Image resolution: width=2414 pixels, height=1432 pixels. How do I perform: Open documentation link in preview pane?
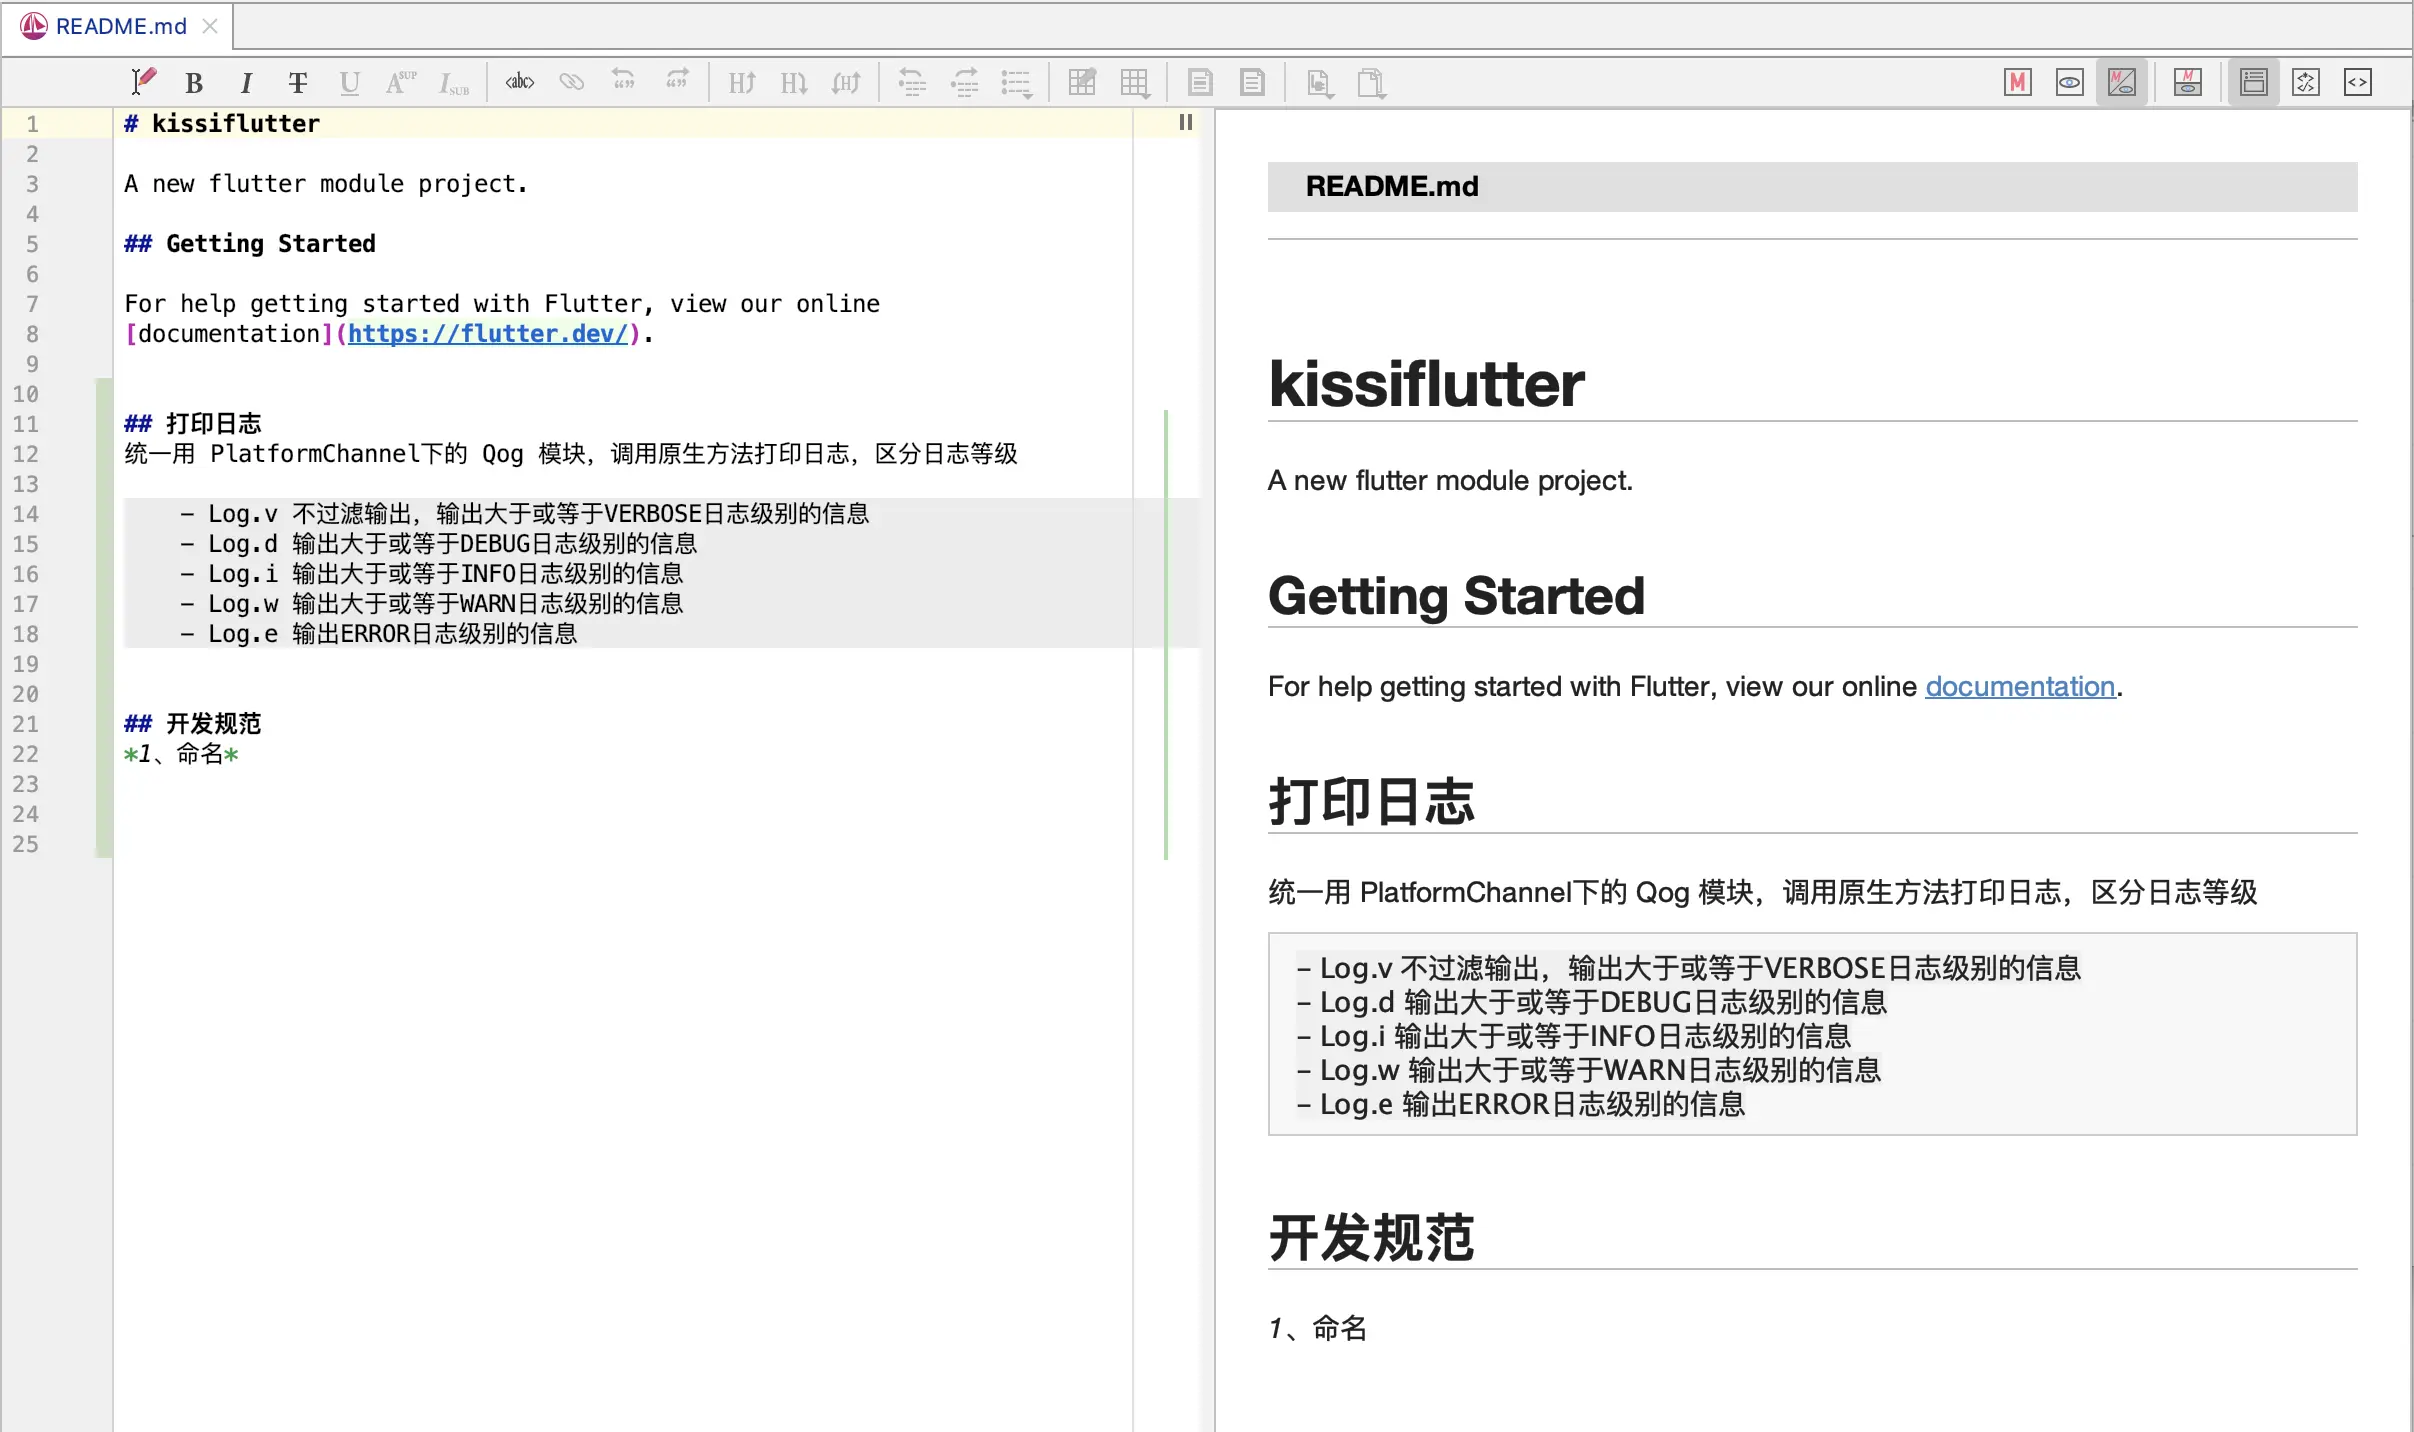(x=2019, y=686)
